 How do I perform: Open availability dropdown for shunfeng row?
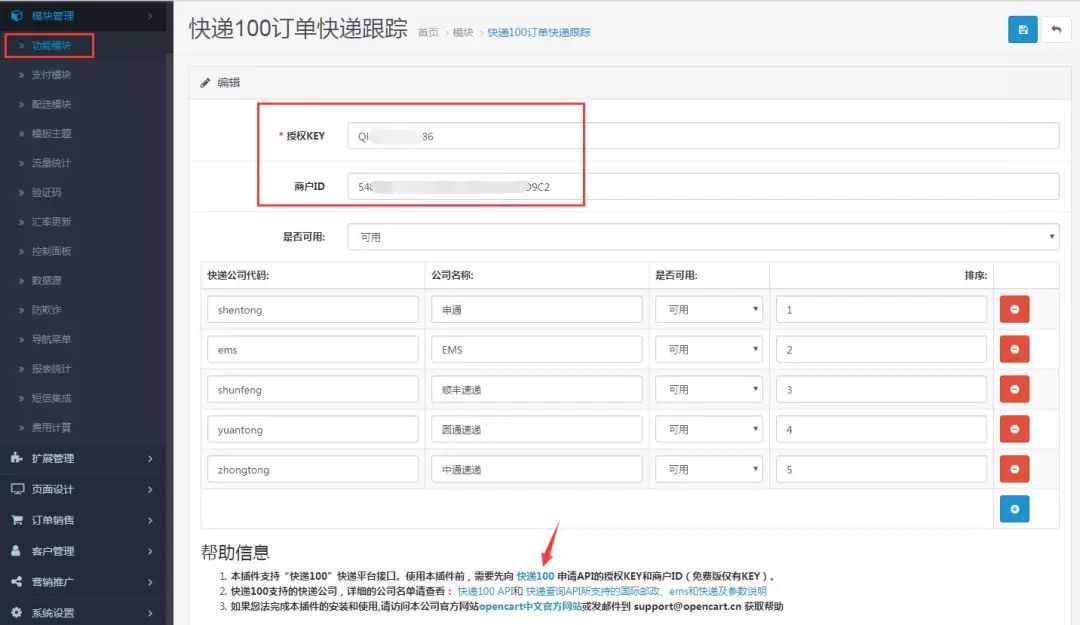pos(709,389)
